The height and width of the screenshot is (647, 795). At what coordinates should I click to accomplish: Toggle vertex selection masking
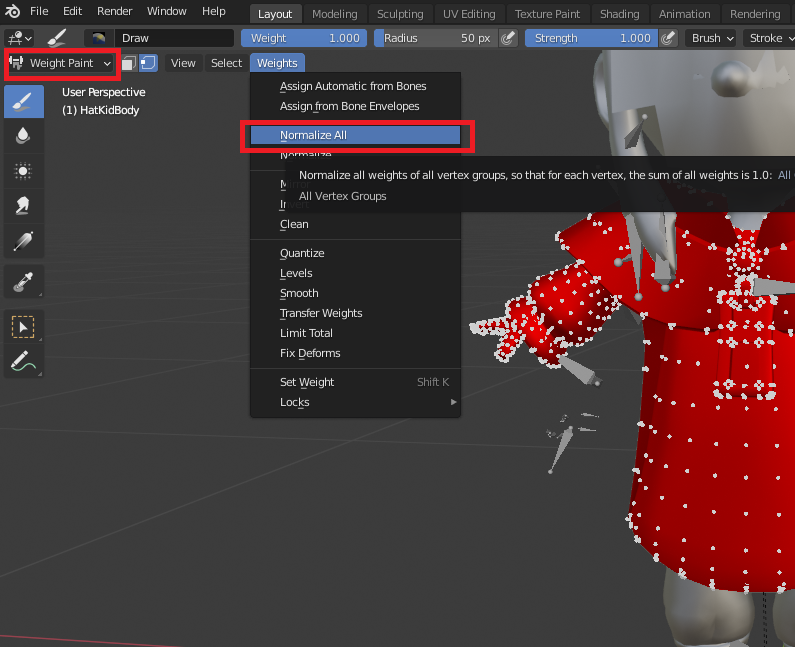[x=148, y=63]
